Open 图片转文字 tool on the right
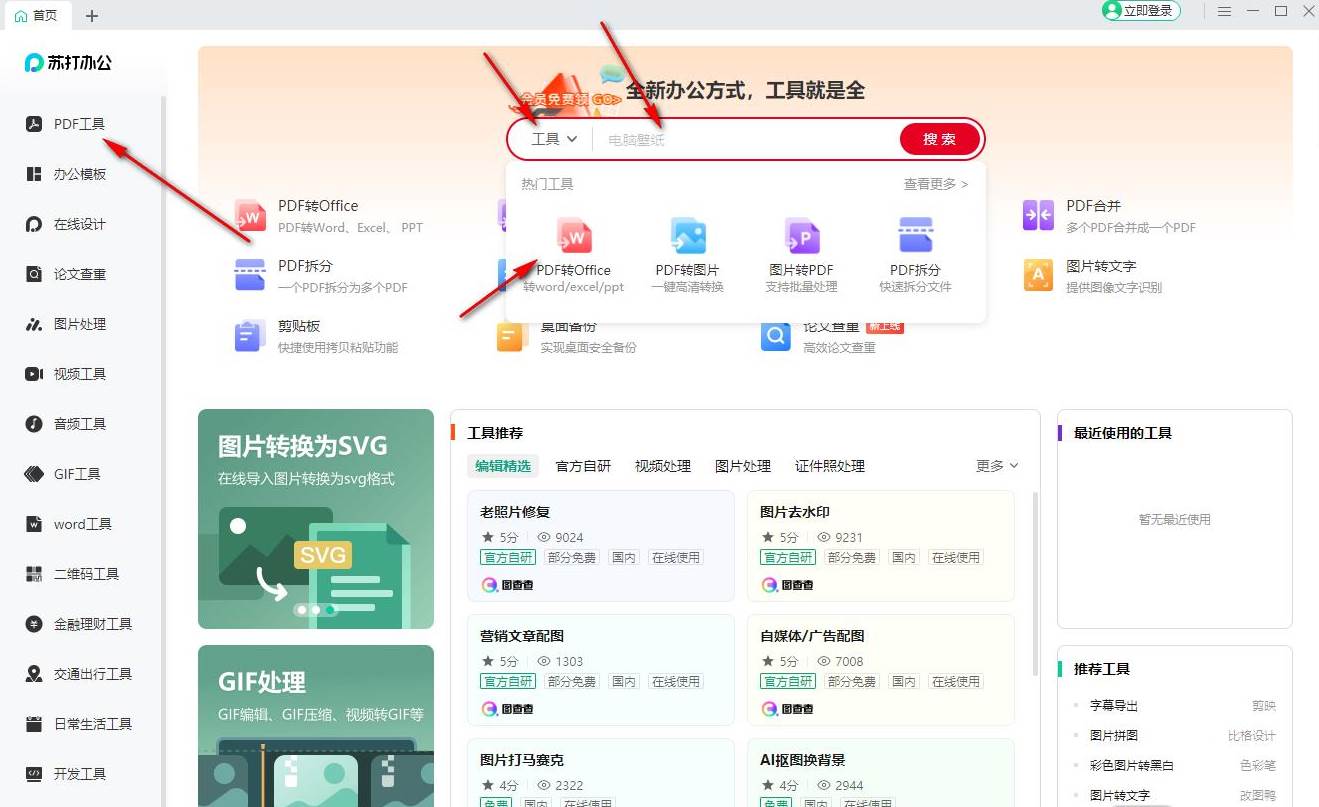Viewport: 1319px width, 807px height. (1092, 275)
